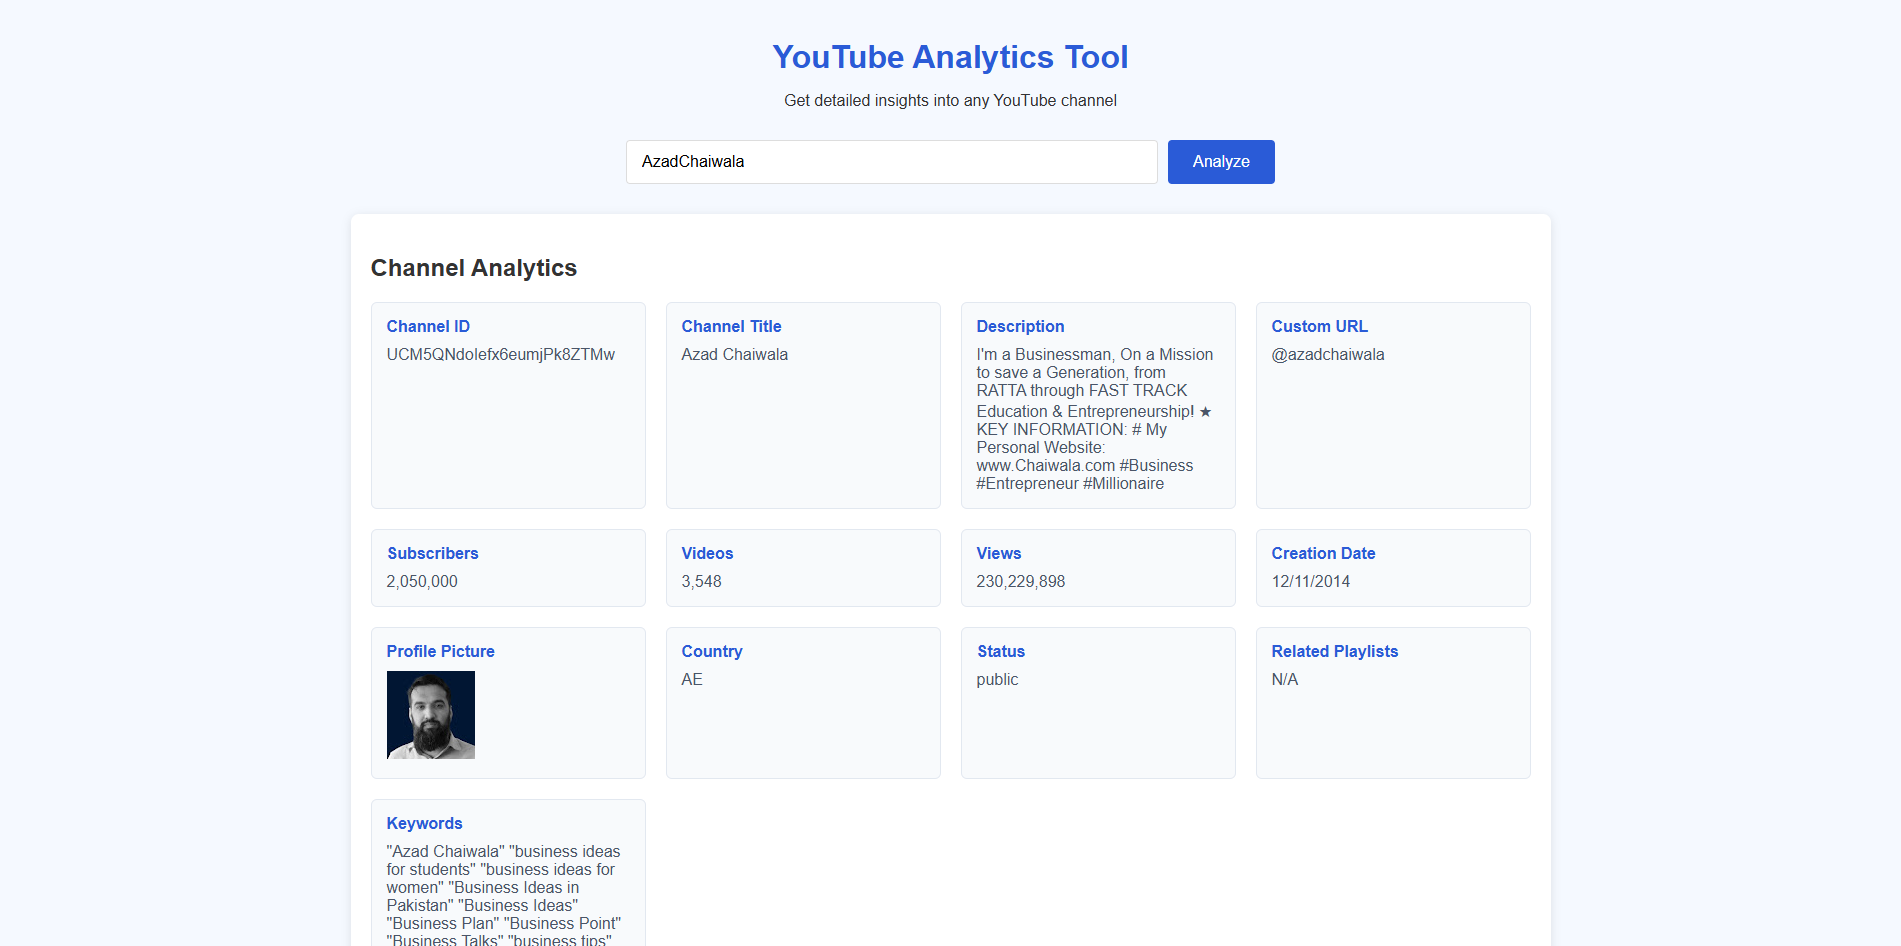Click the Custom URL label
The width and height of the screenshot is (1901, 946).
(1319, 326)
